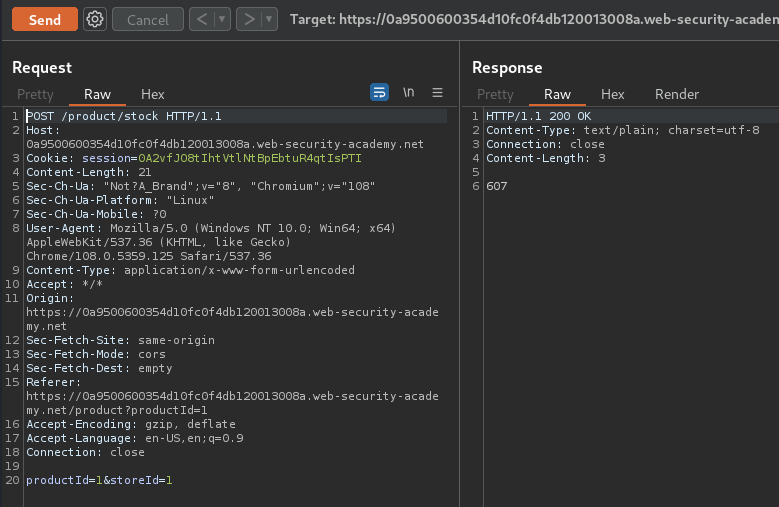The height and width of the screenshot is (507, 779).
Task: Click the Sec-Fetch-Site: same-origin header
Action: click(120, 340)
